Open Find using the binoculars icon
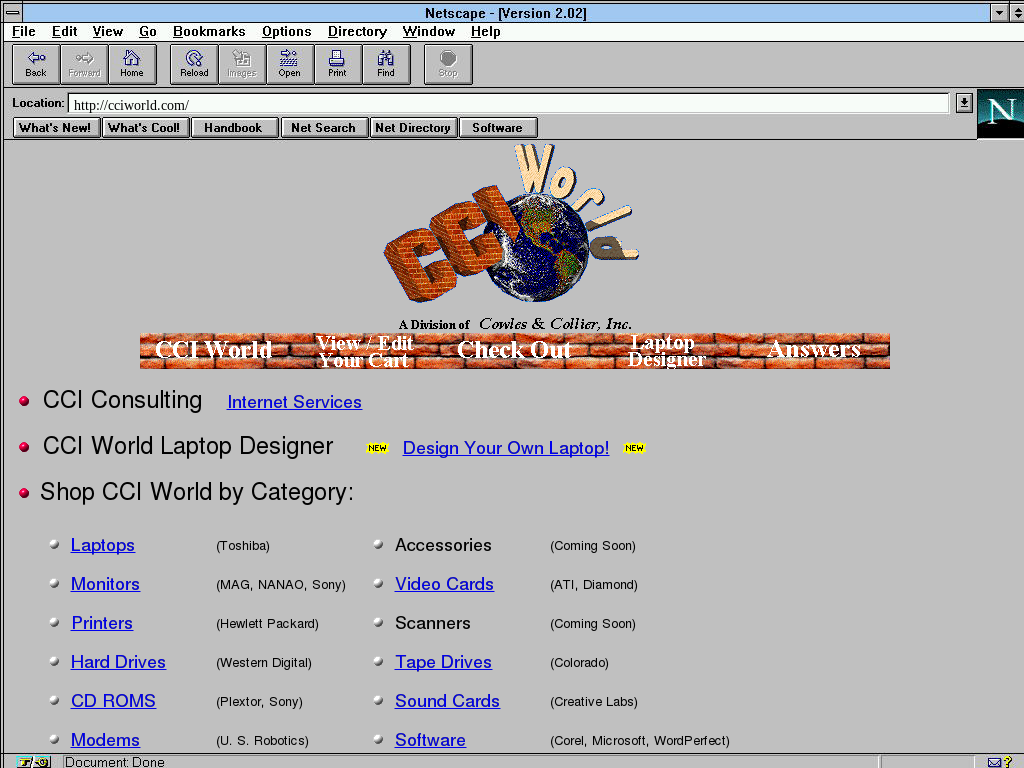Screen dimensions: 1024x768 (x=386, y=64)
